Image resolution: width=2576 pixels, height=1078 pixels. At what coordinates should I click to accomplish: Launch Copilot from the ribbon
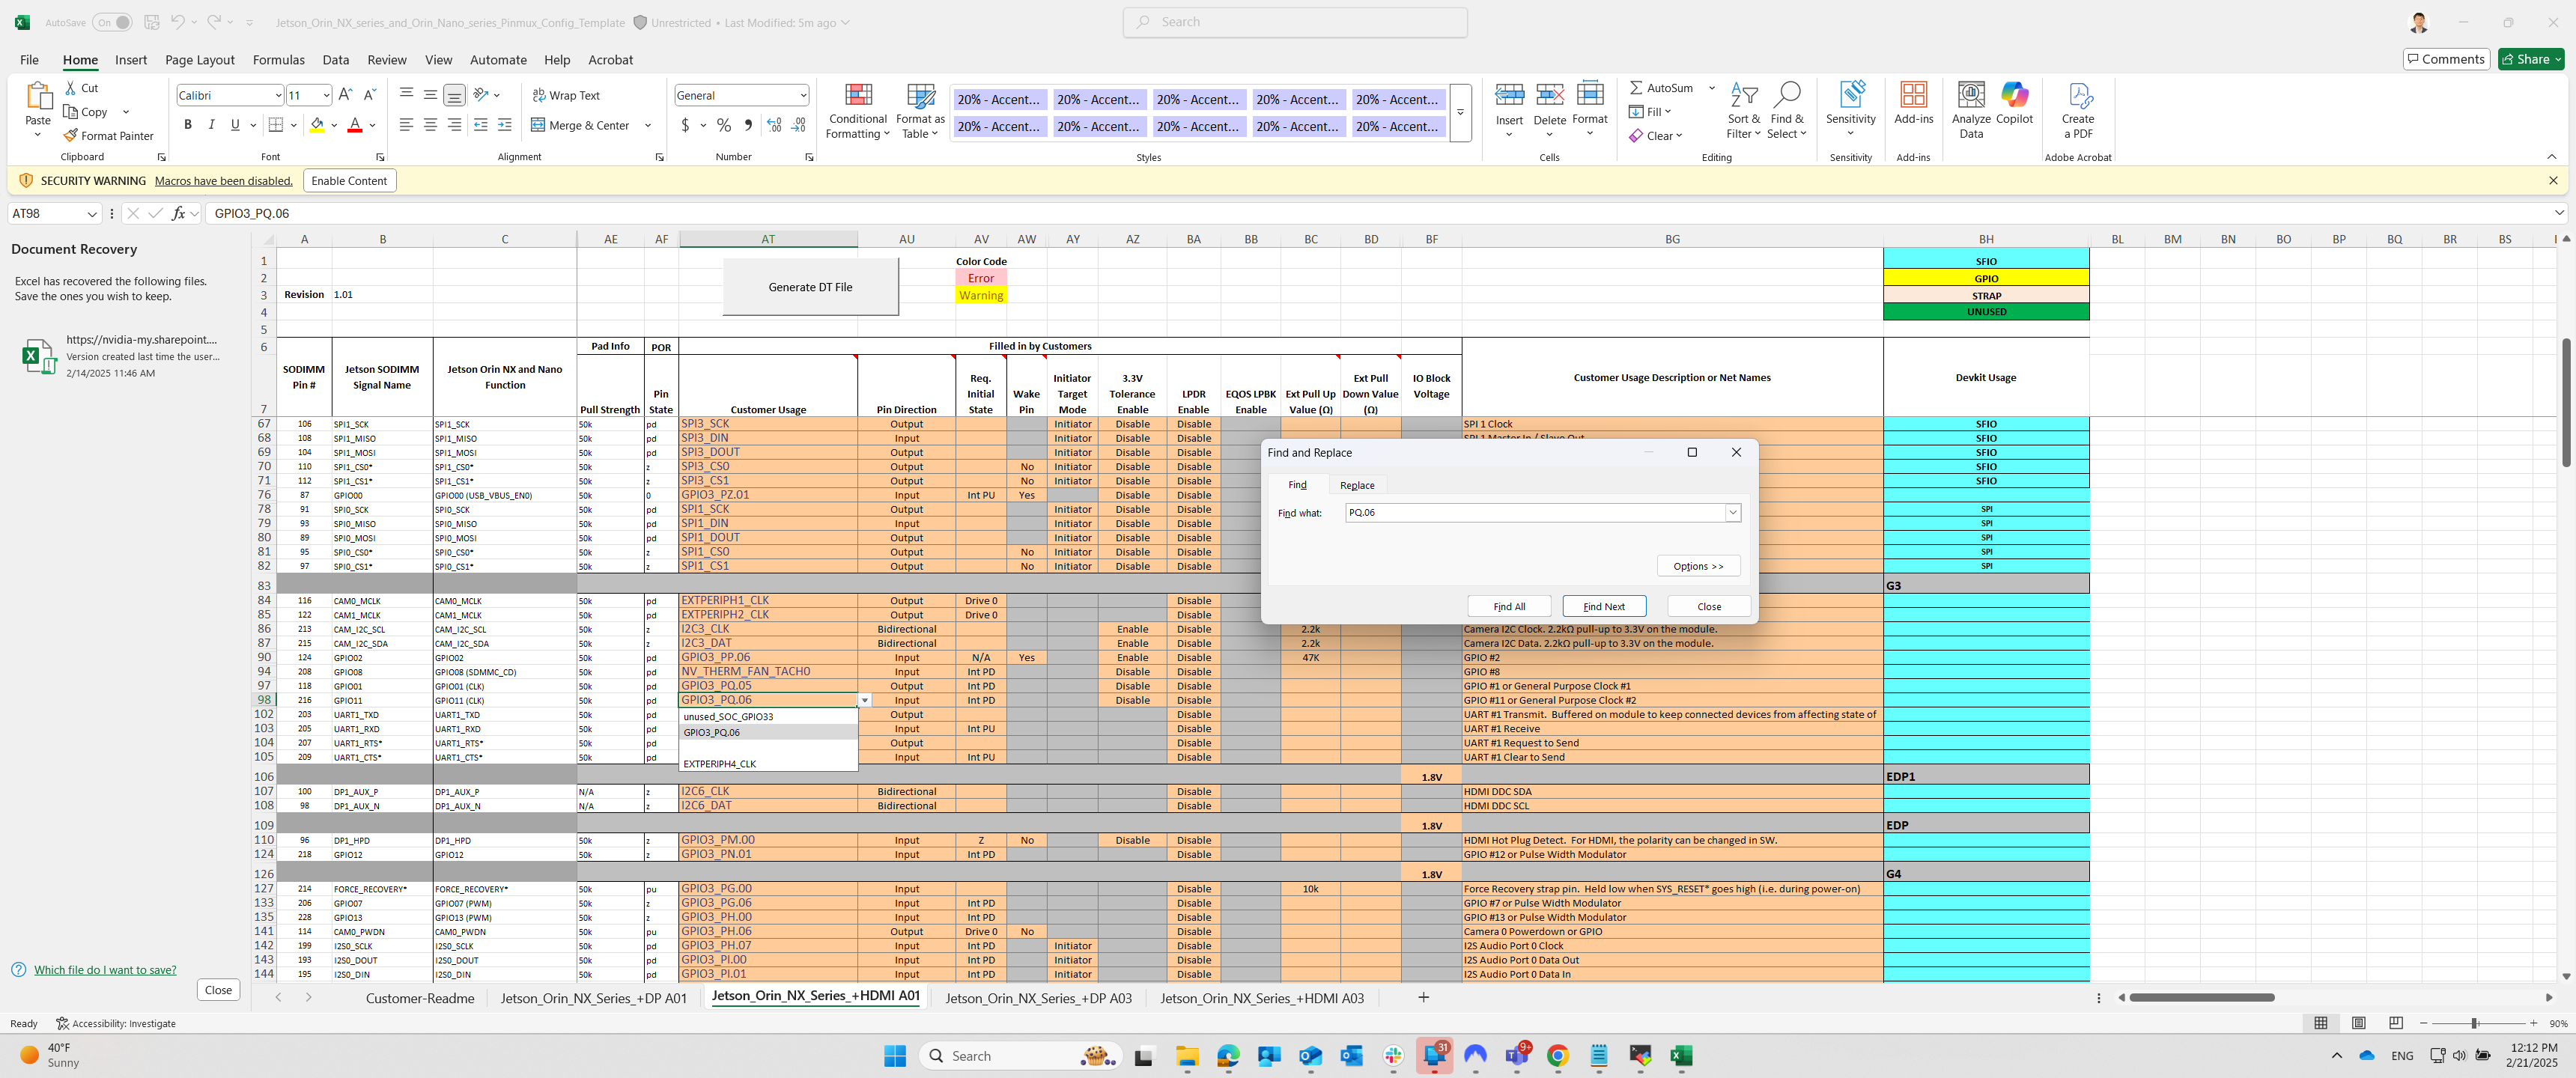point(2014,104)
